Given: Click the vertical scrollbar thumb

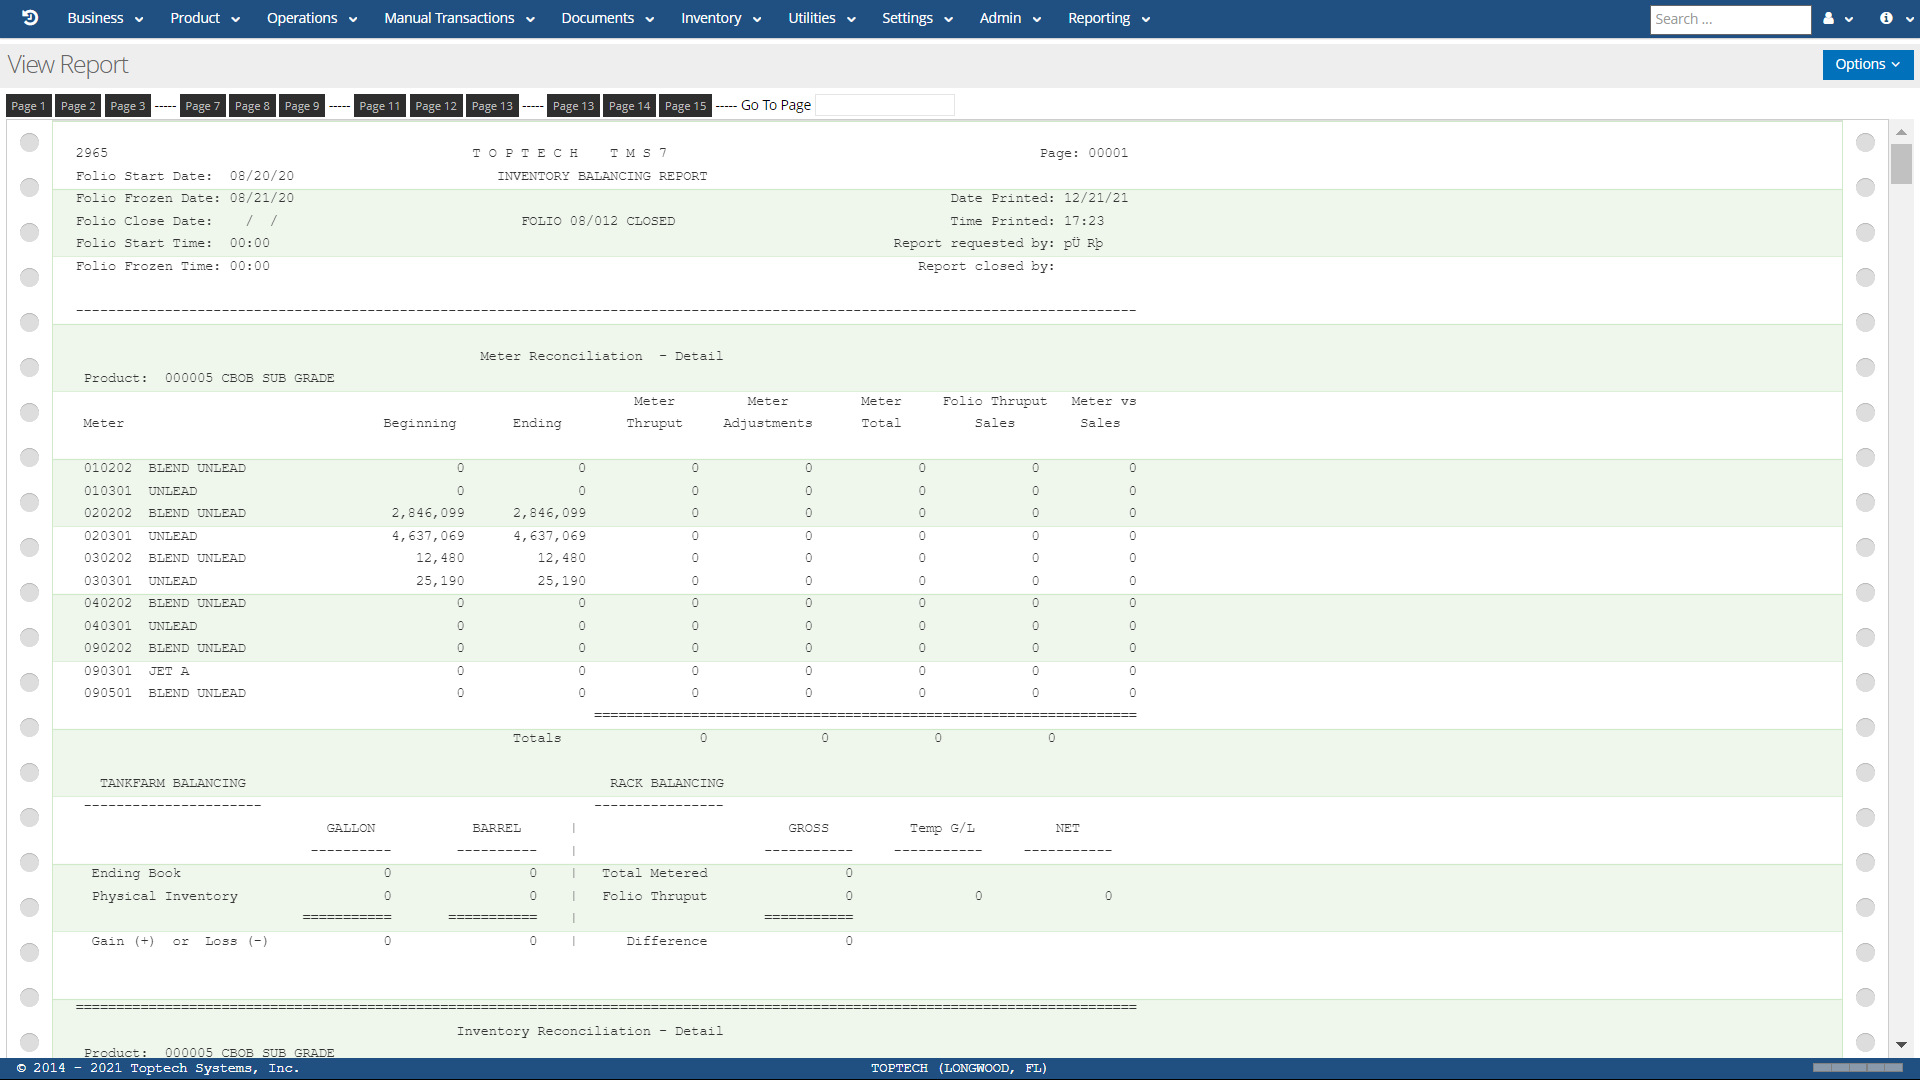Looking at the screenshot, I should click(1901, 164).
